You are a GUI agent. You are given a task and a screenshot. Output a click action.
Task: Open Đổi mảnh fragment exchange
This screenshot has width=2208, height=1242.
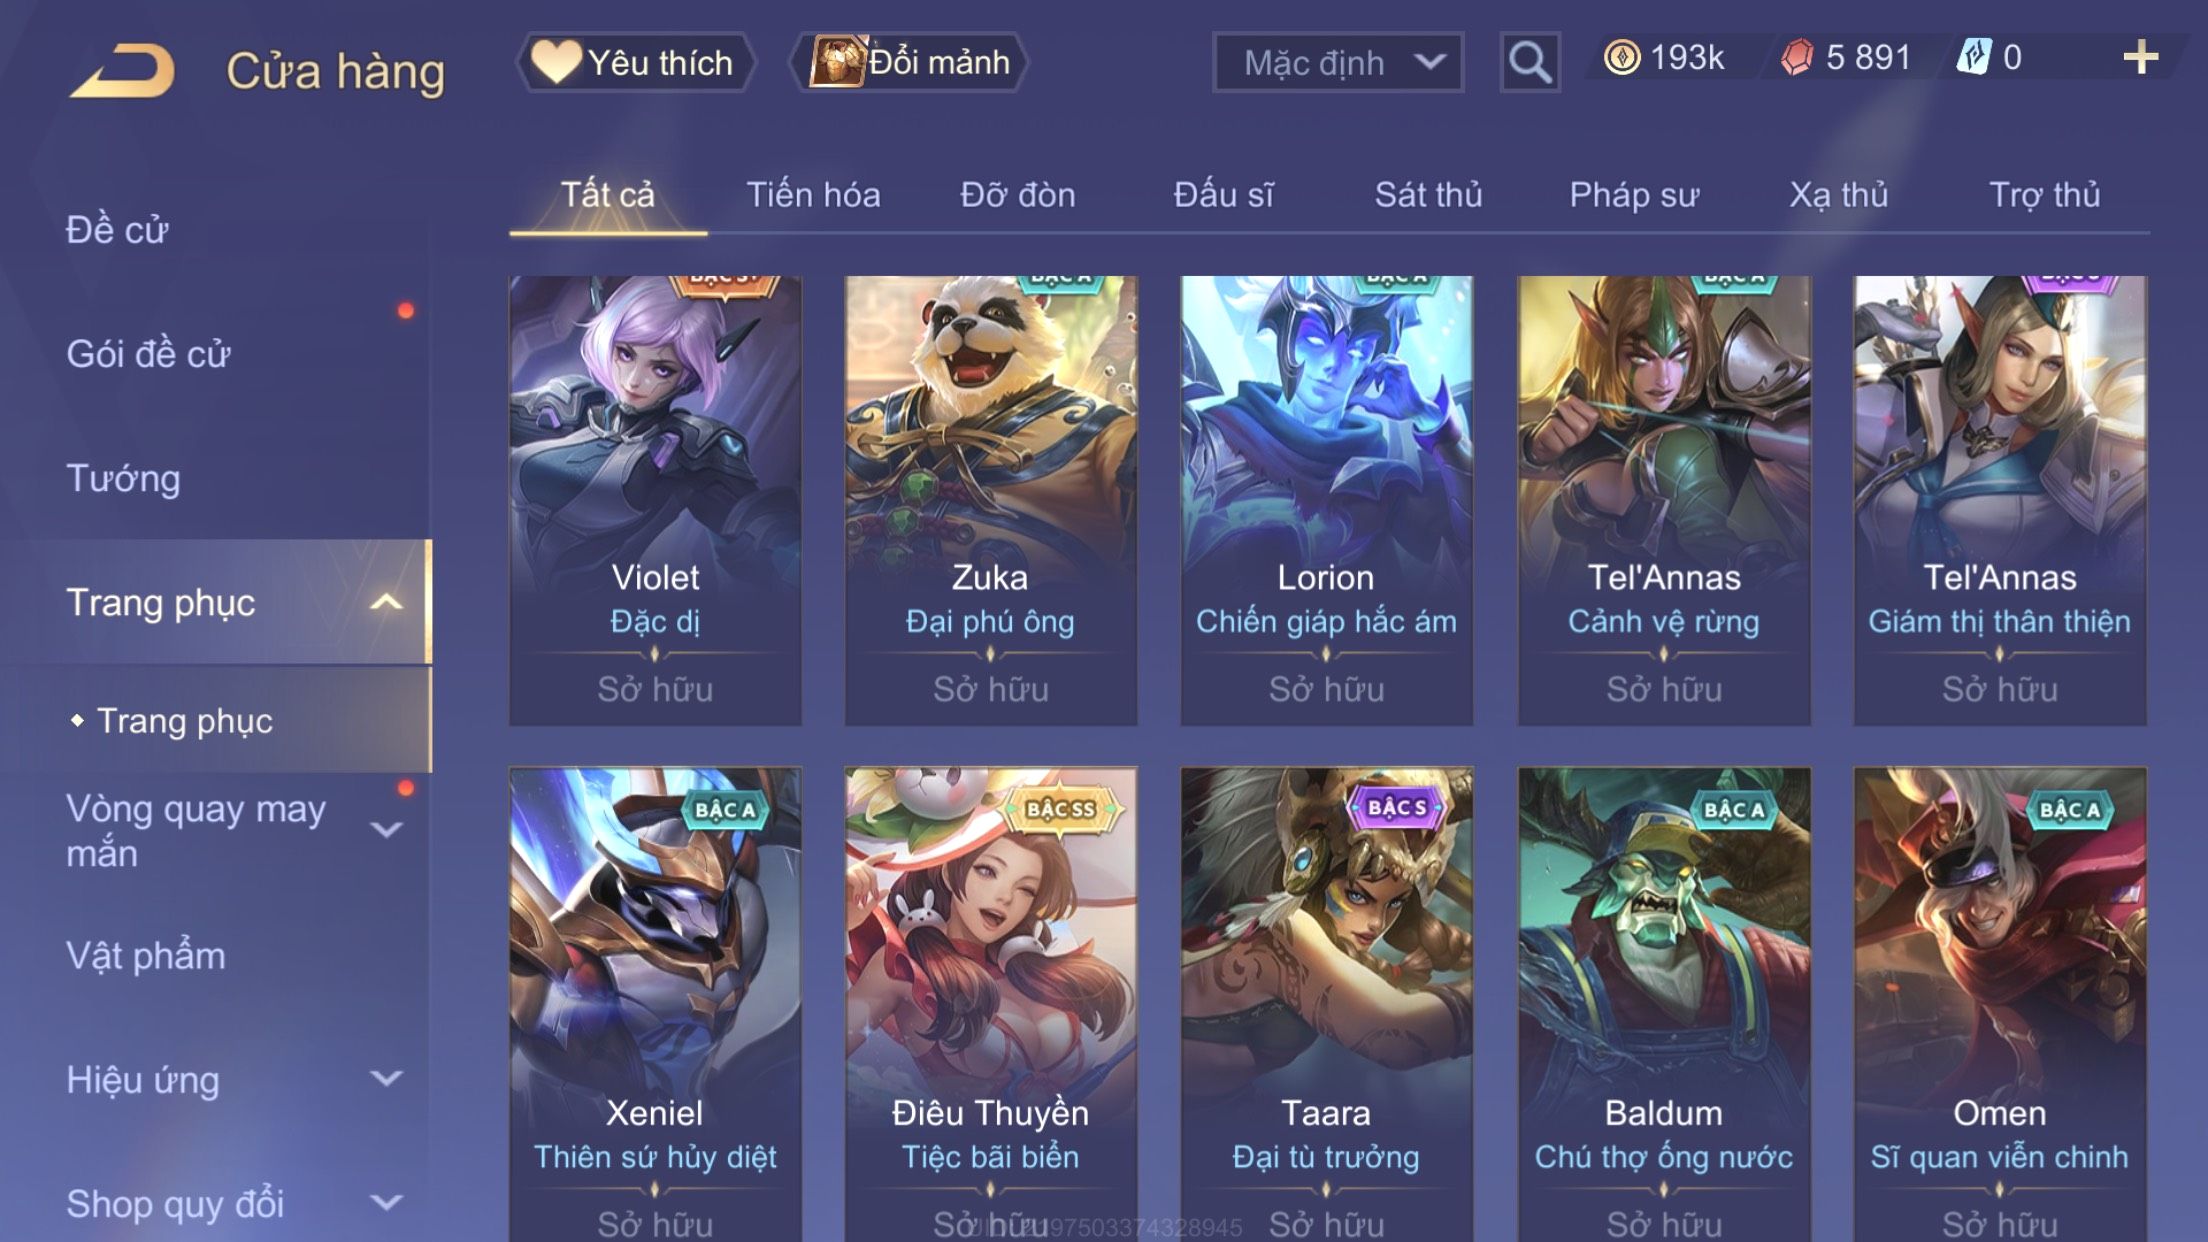[x=909, y=62]
